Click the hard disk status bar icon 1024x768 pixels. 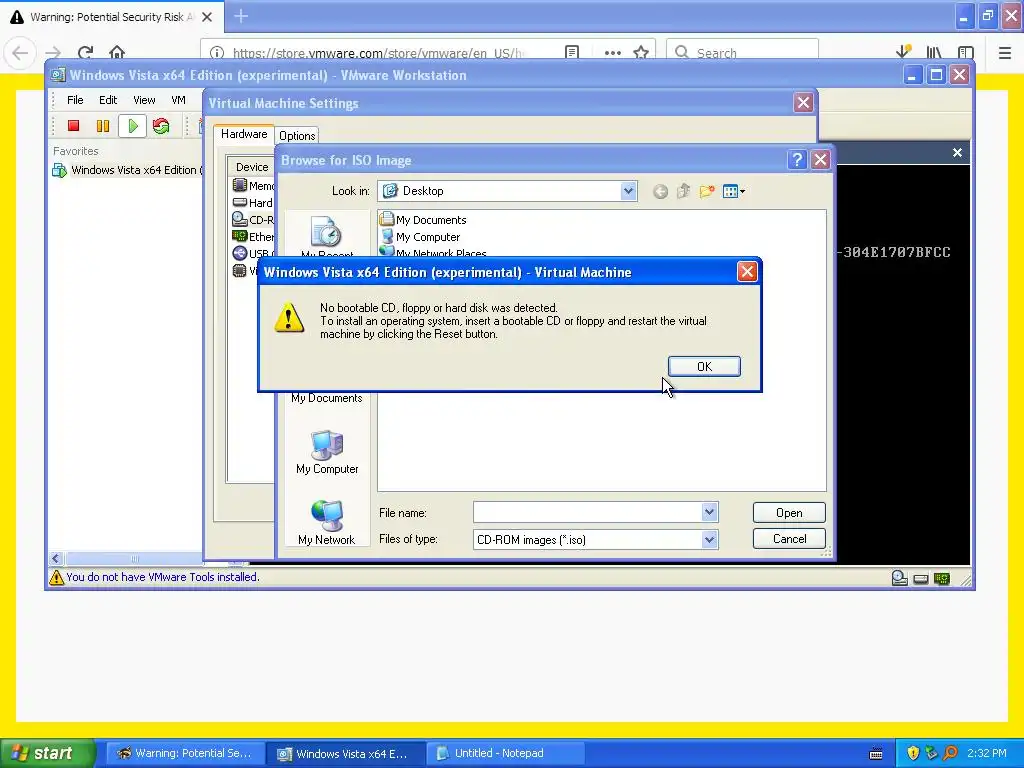click(921, 579)
